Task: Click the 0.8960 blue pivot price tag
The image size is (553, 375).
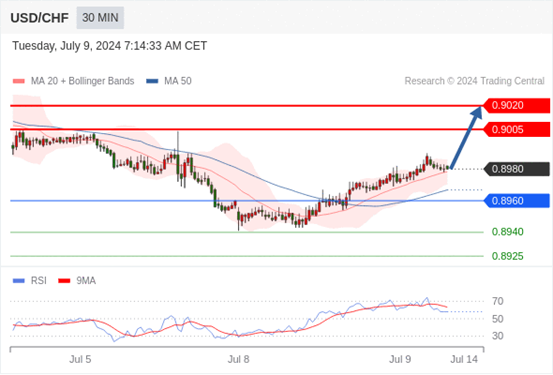Action: [x=516, y=201]
